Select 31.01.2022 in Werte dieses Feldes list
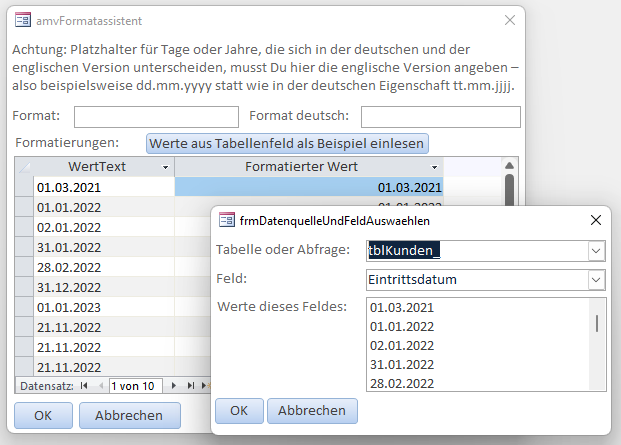 [x=478, y=365]
